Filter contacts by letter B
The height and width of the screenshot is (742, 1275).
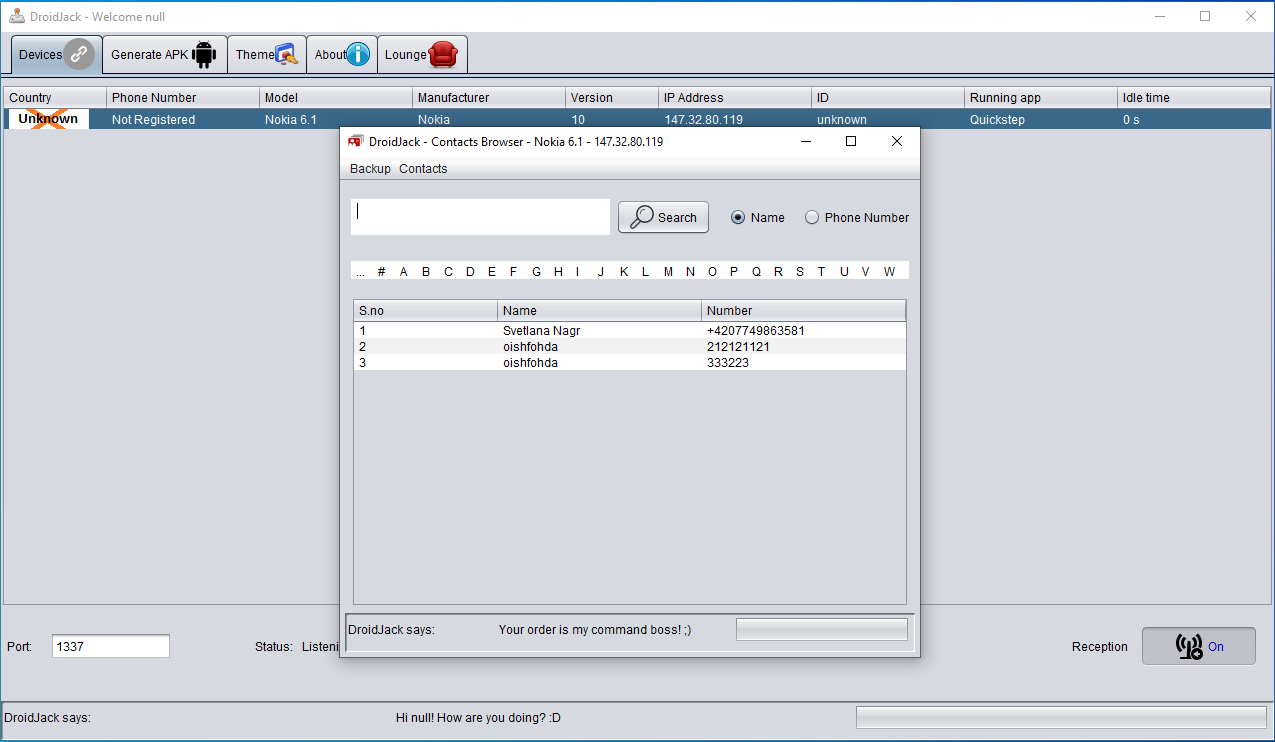point(426,271)
